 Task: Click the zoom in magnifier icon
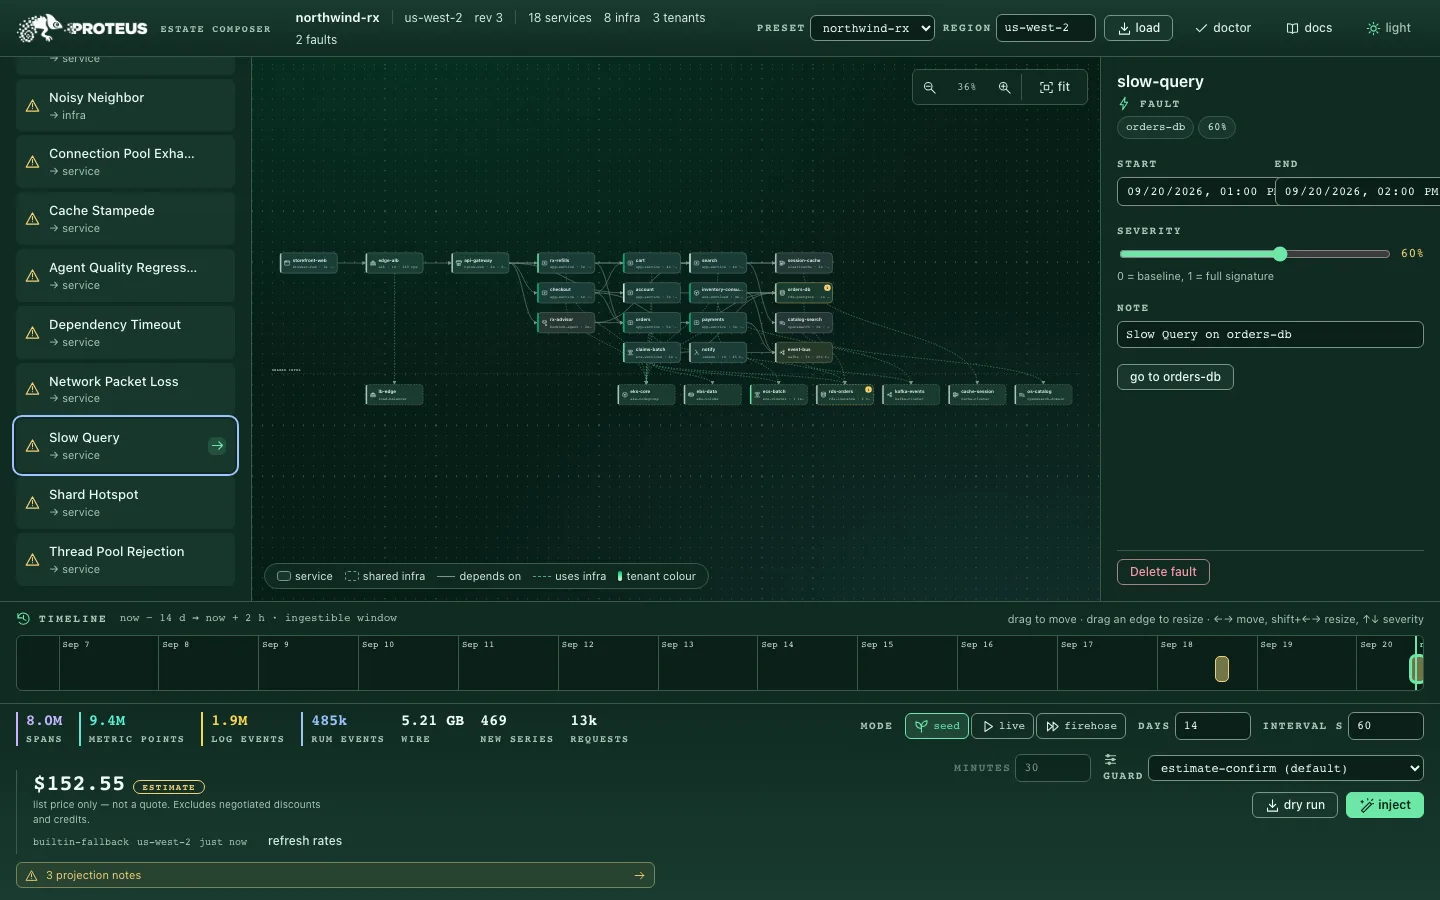1004,88
